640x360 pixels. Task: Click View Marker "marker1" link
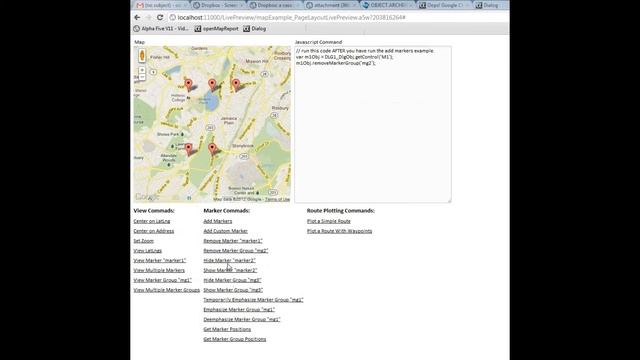[160, 260]
